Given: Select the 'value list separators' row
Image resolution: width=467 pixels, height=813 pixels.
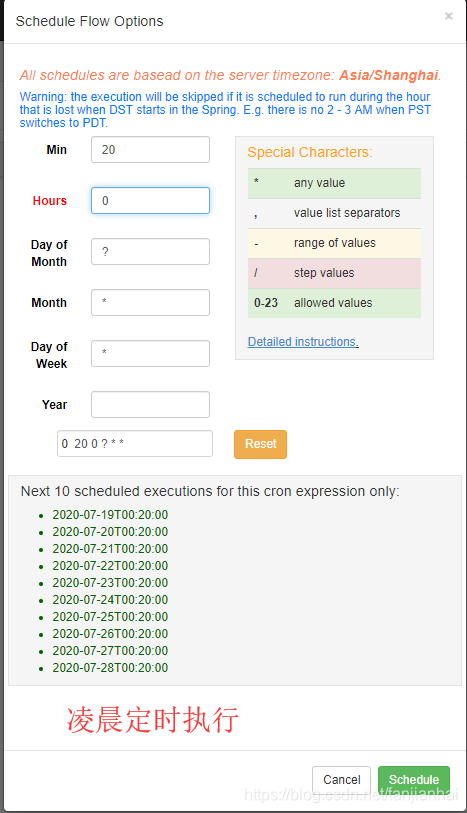Looking at the screenshot, I should tap(334, 213).
